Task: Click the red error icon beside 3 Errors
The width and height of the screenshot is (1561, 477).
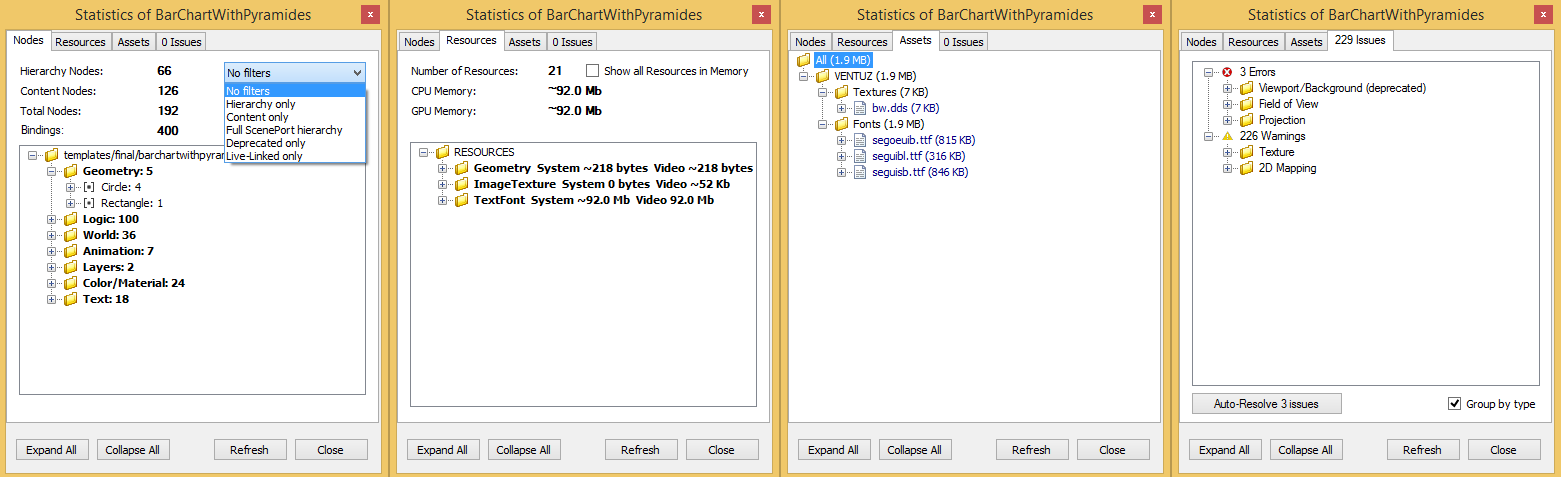Action: [1227, 72]
